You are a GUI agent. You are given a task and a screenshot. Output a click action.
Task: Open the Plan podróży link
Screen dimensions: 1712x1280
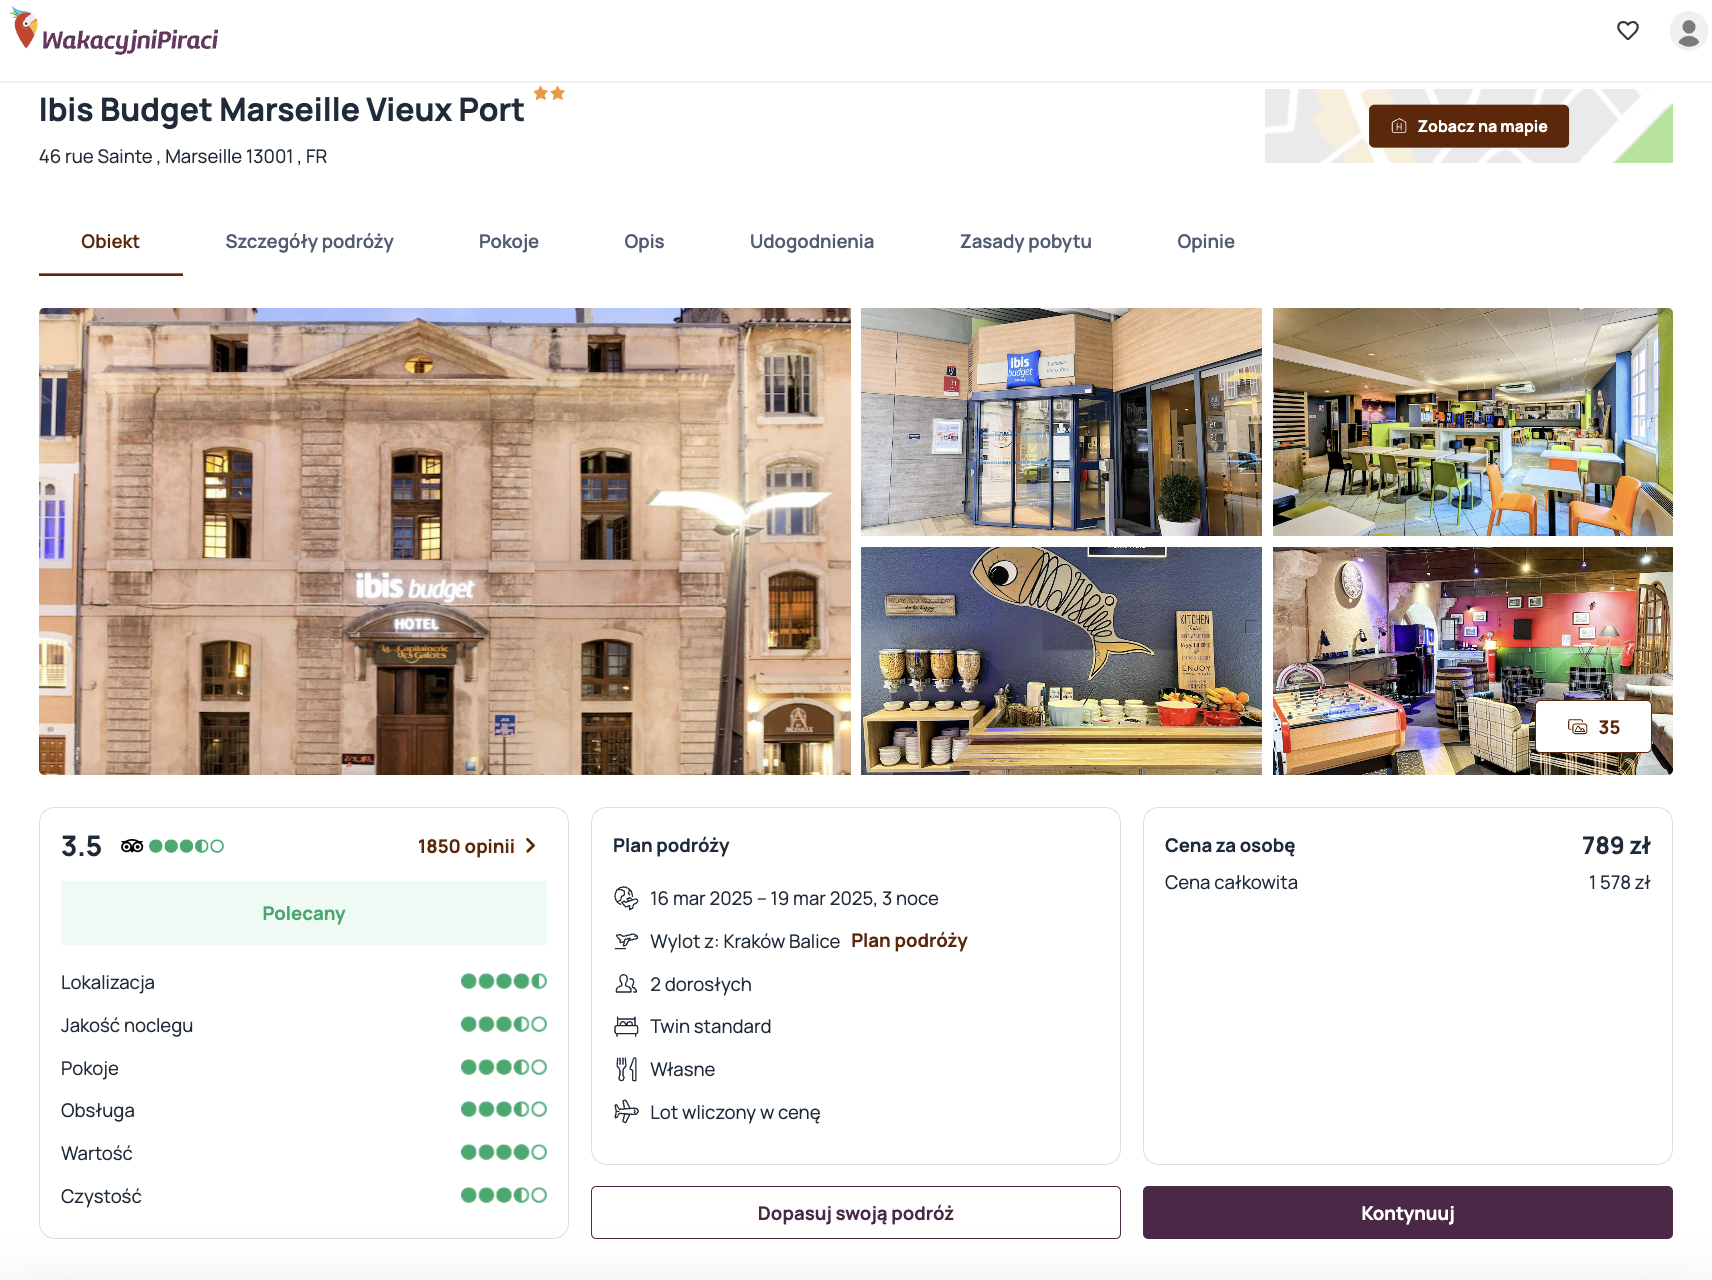point(909,940)
